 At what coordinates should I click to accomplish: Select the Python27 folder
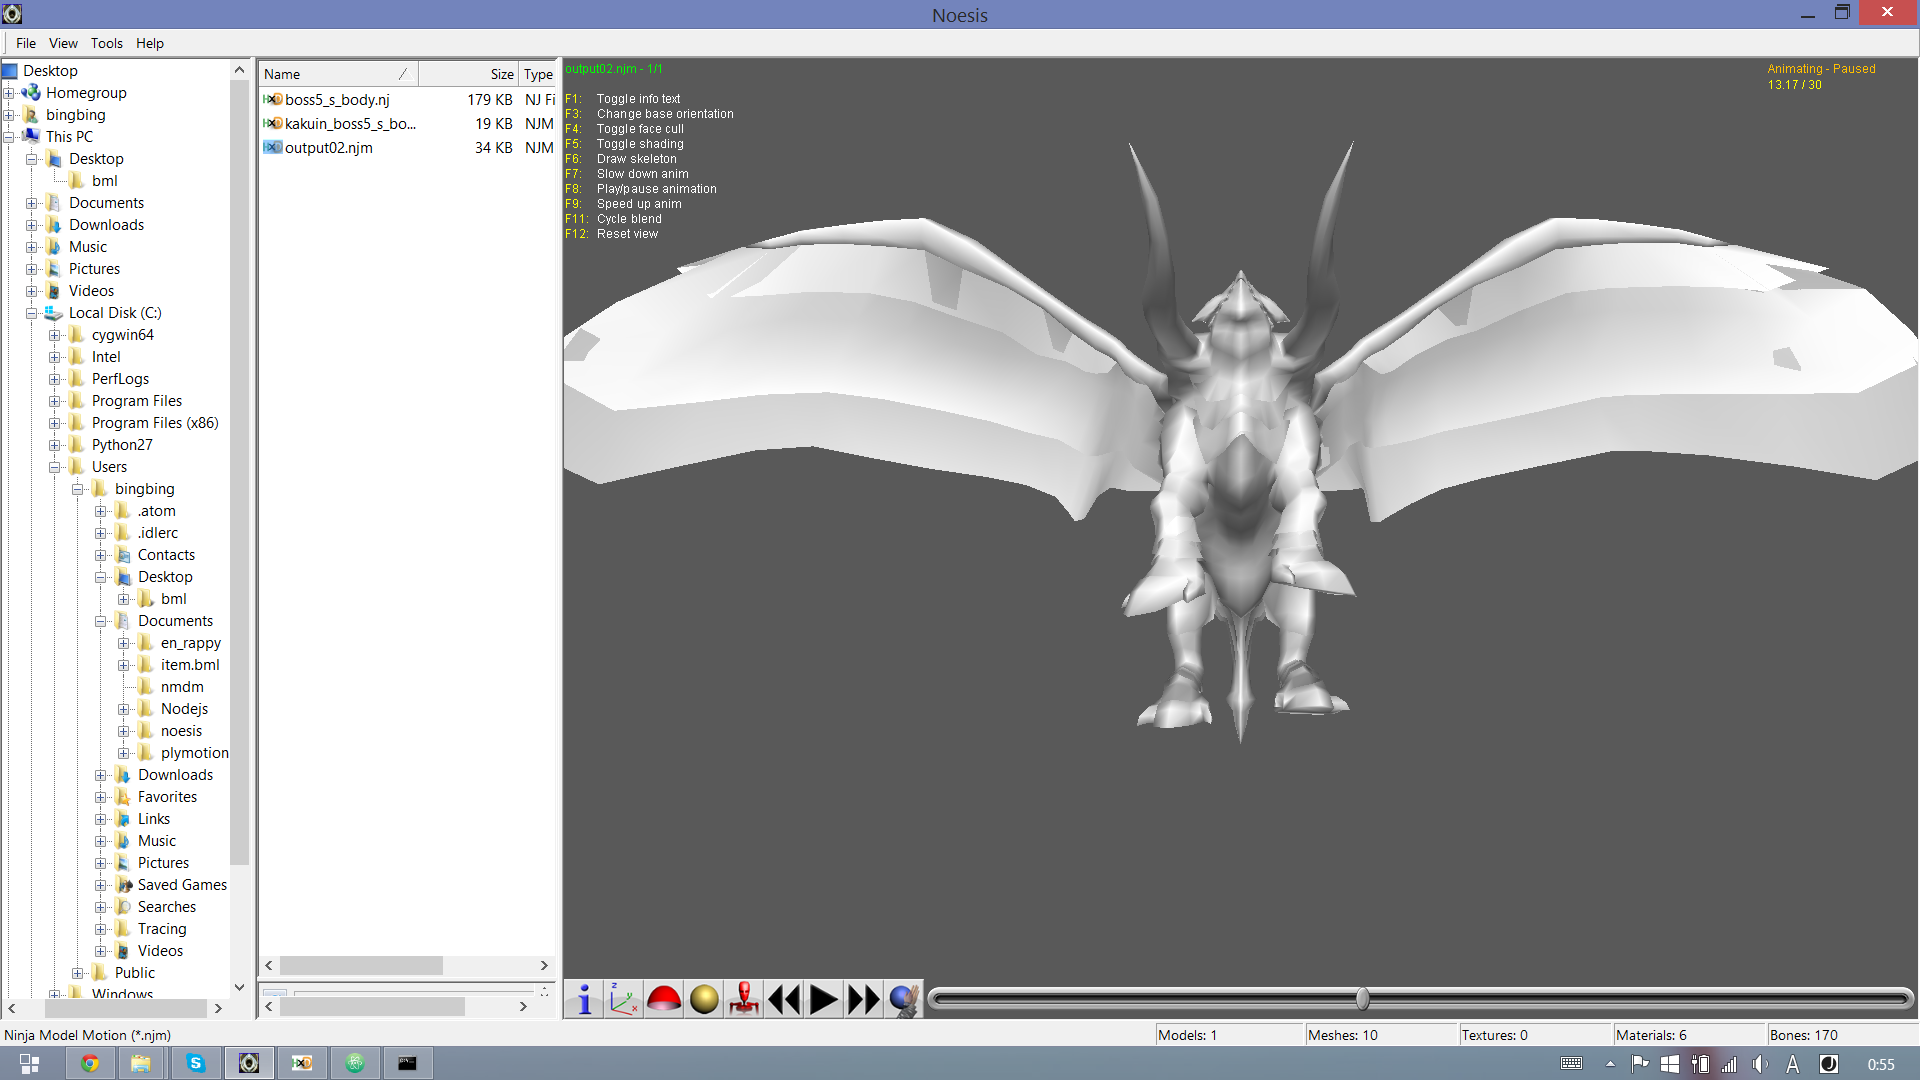(x=122, y=445)
